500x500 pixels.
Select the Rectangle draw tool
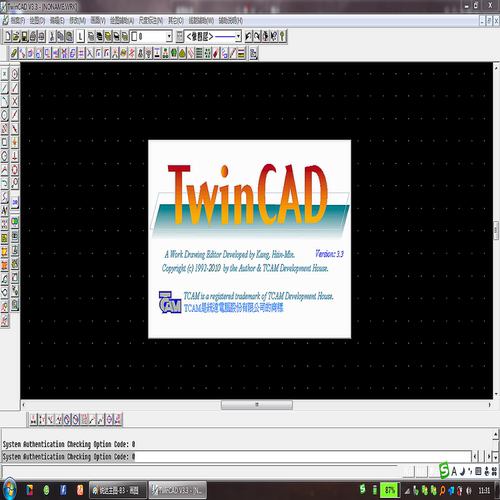[x=4, y=143]
